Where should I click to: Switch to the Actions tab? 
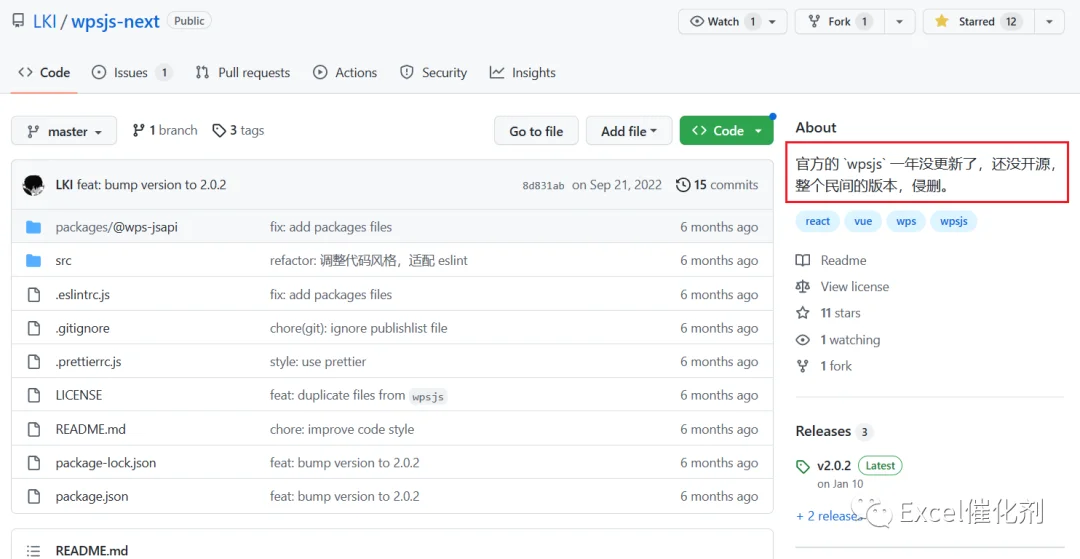(345, 72)
